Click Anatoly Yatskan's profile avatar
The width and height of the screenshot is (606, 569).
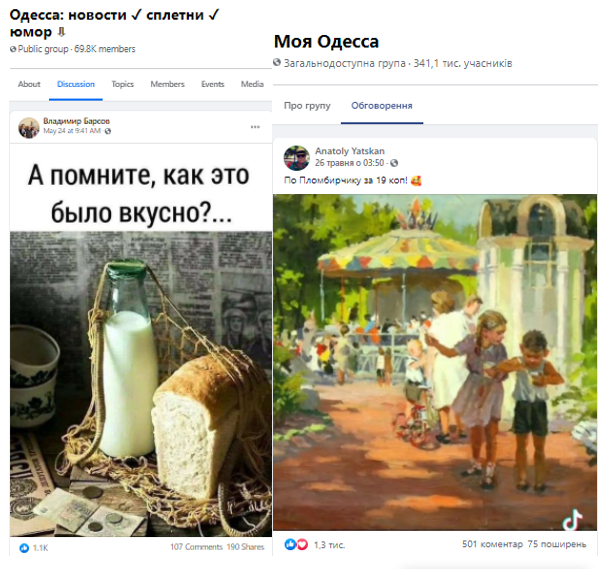tap(297, 158)
